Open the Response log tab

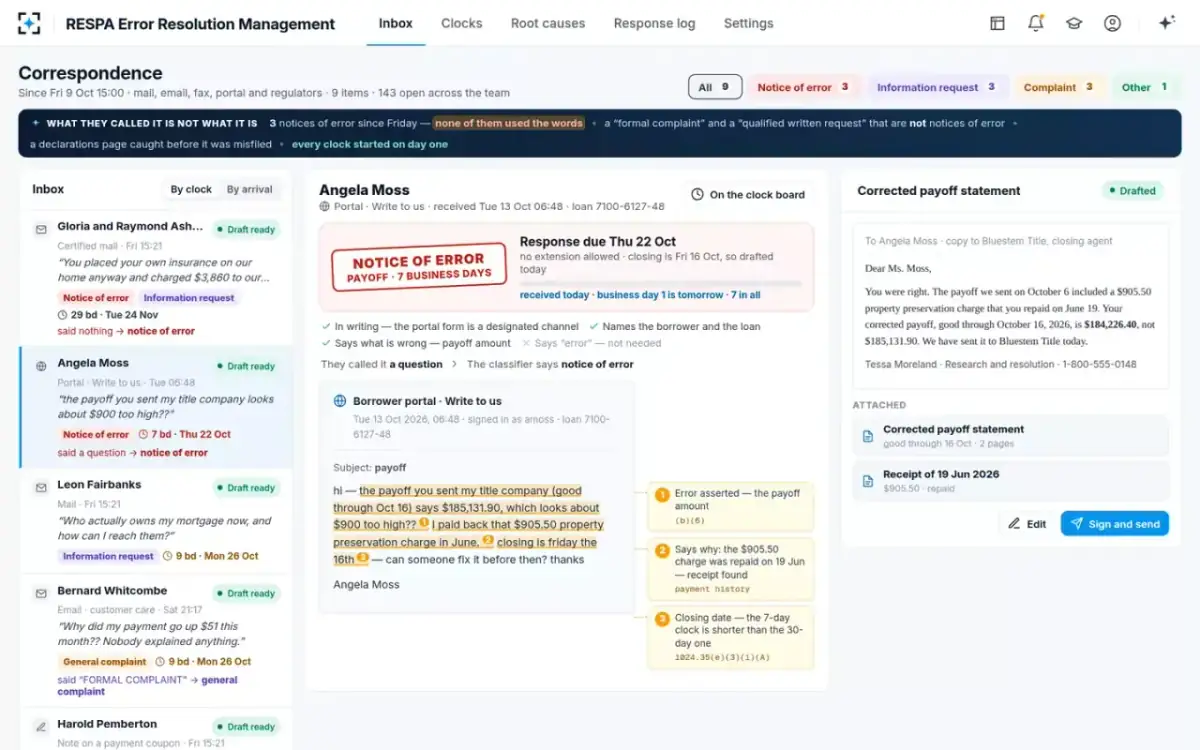pyautogui.click(x=654, y=23)
